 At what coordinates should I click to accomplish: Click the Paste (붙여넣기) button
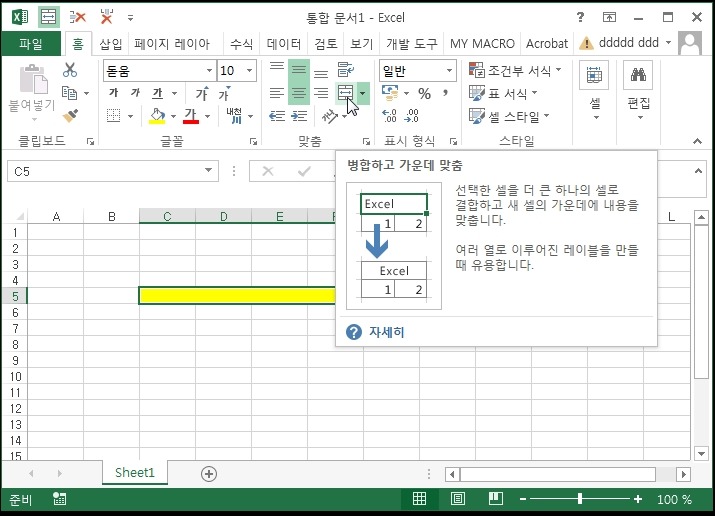tap(32, 93)
